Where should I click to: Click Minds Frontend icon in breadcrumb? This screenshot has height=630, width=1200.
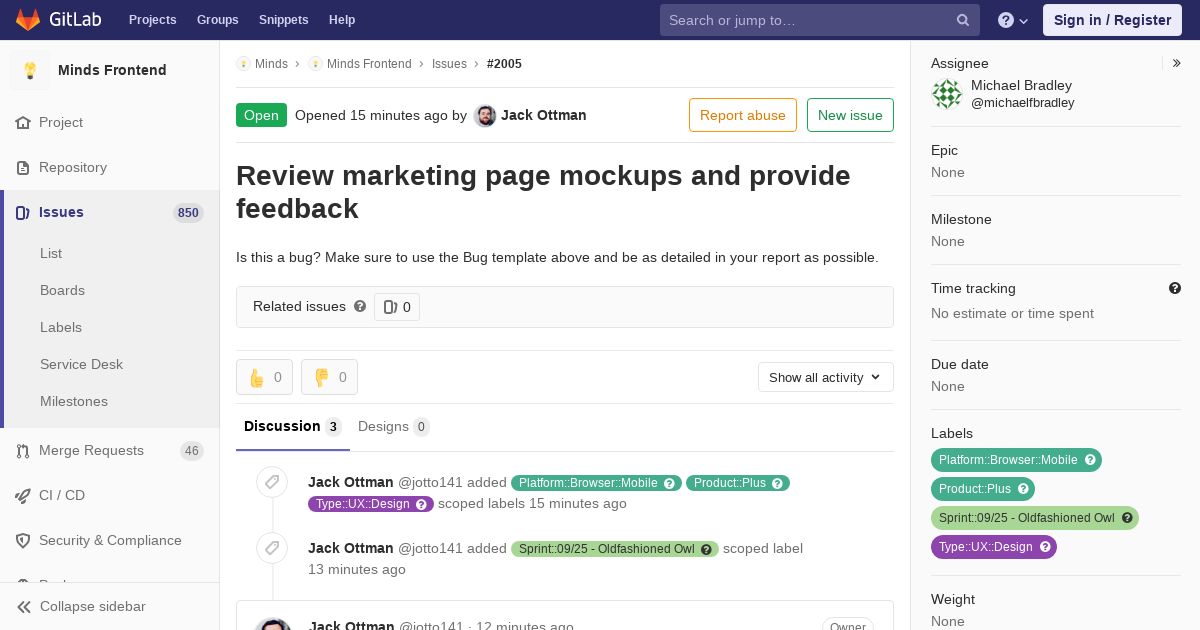click(x=315, y=63)
